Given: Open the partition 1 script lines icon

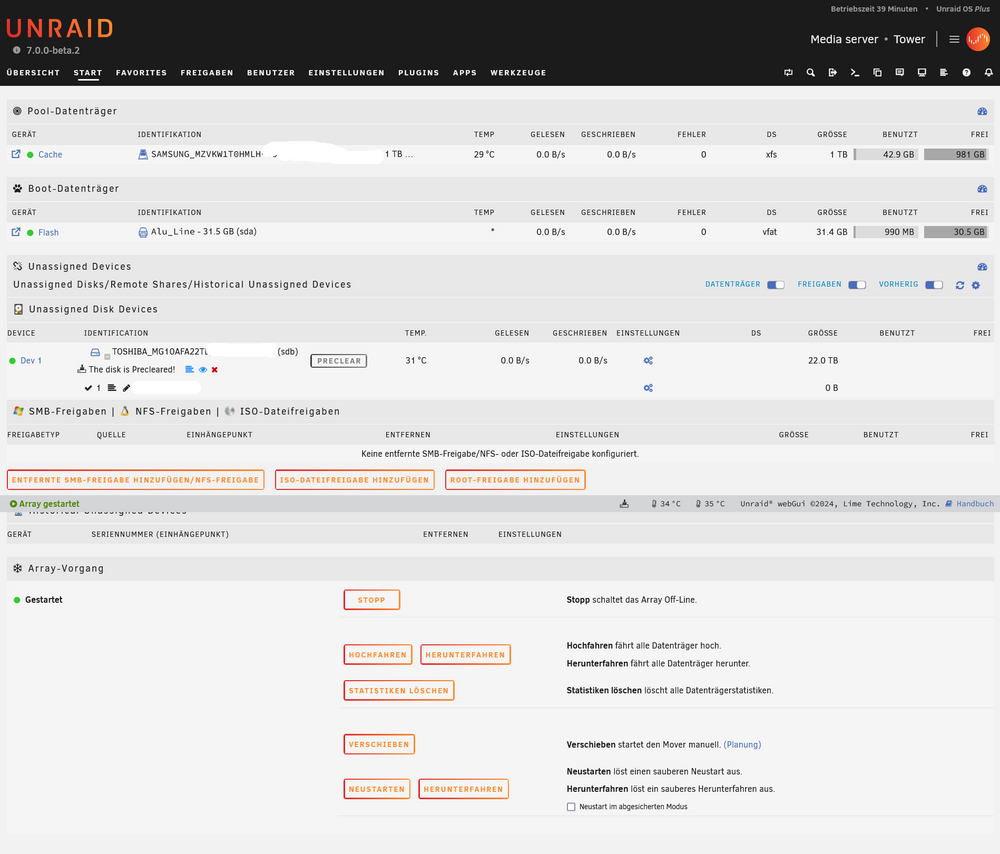Looking at the screenshot, I should pyautogui.click(x=112, y=388).
